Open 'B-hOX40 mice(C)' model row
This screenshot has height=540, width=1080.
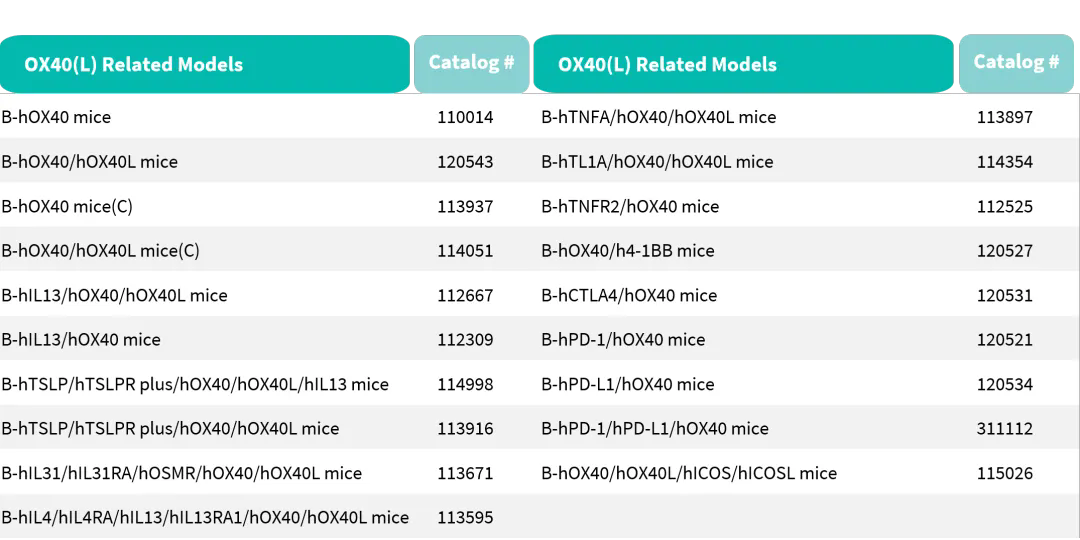[67, 207]
